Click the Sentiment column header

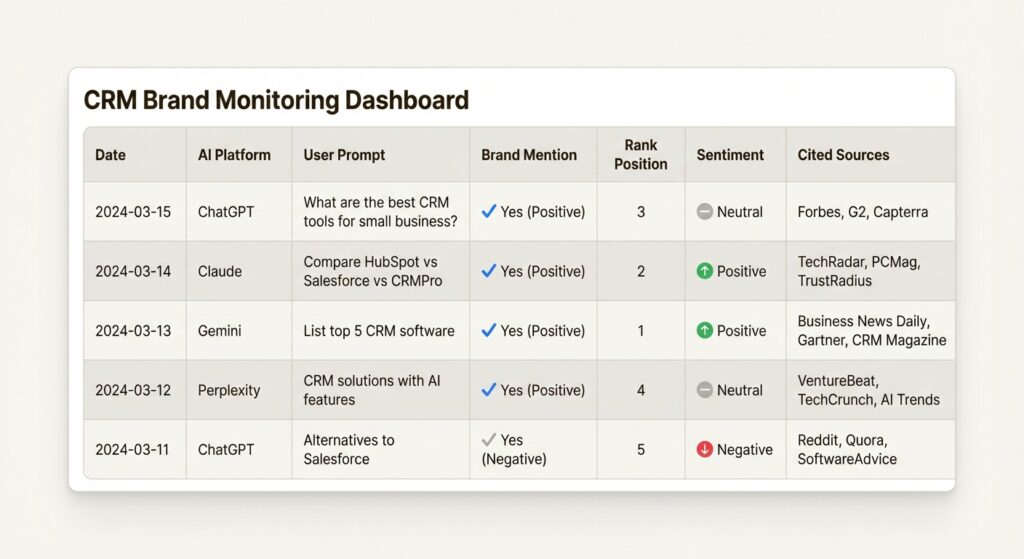pos(730,155)
